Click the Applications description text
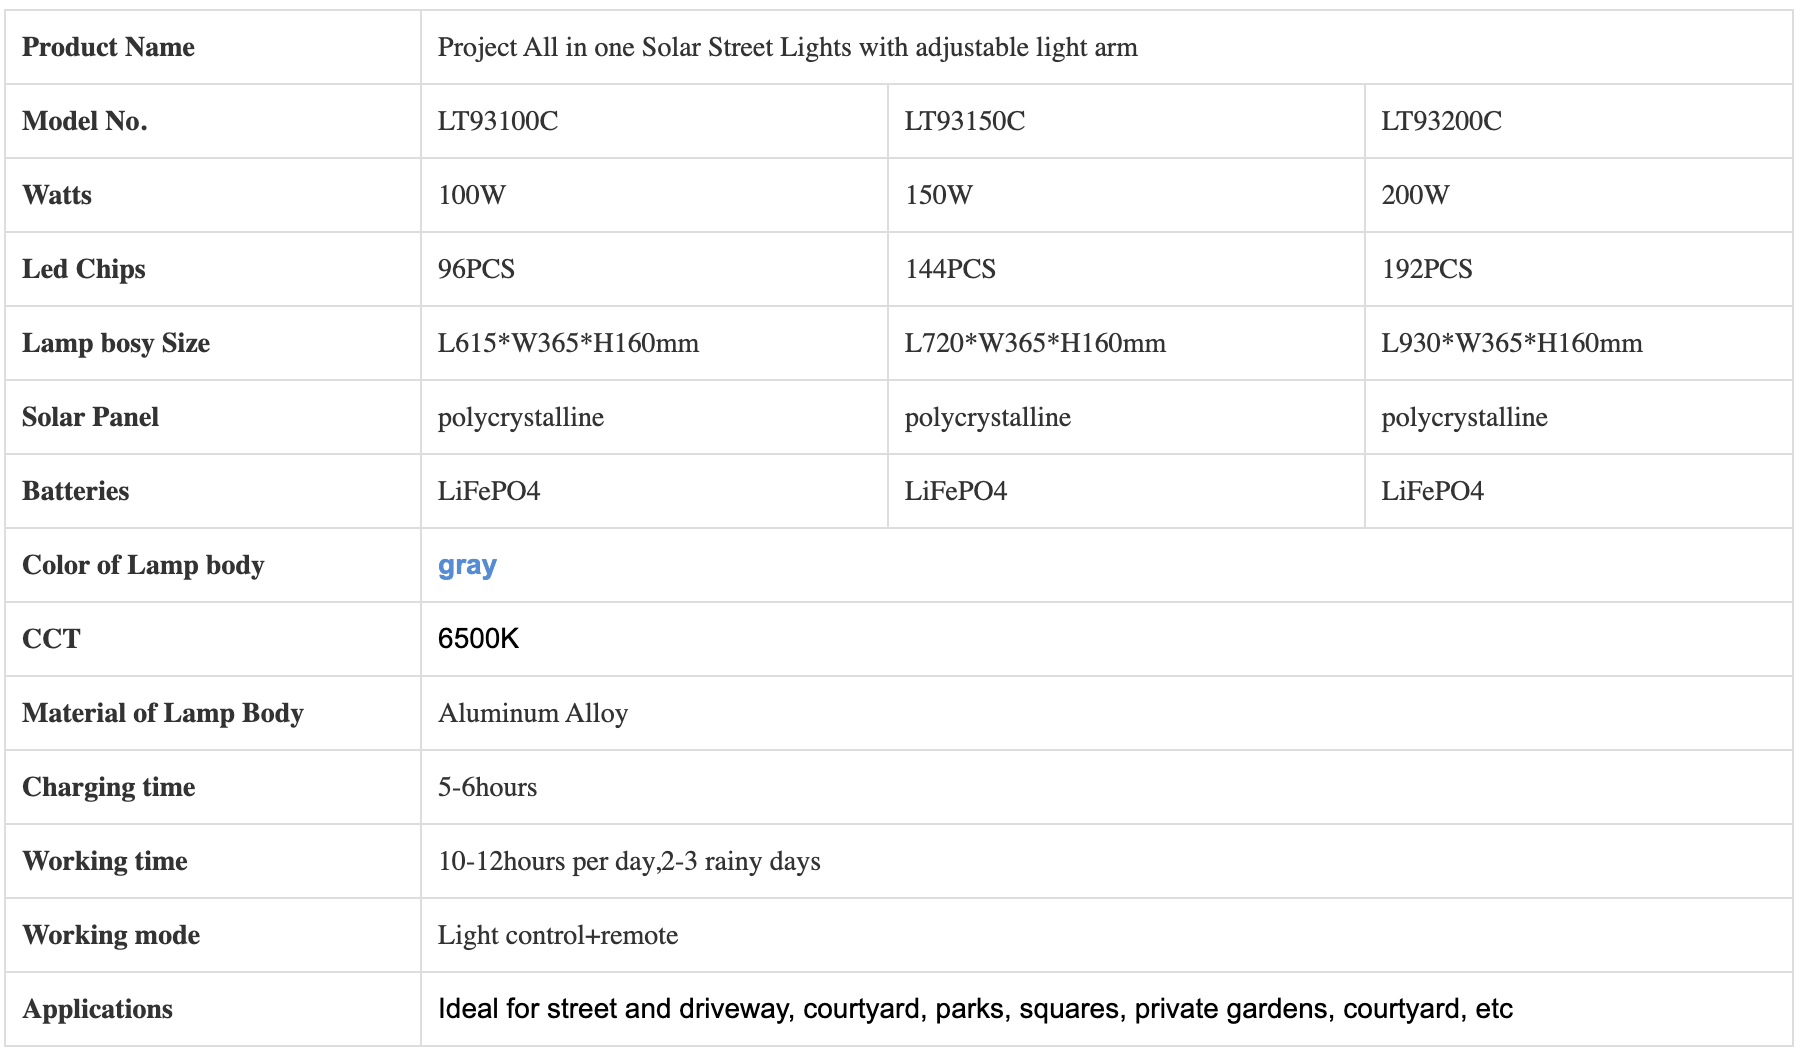The width and height of the screenshot is (1804, 1058). pyautogui.click(x=975, y=1009)
